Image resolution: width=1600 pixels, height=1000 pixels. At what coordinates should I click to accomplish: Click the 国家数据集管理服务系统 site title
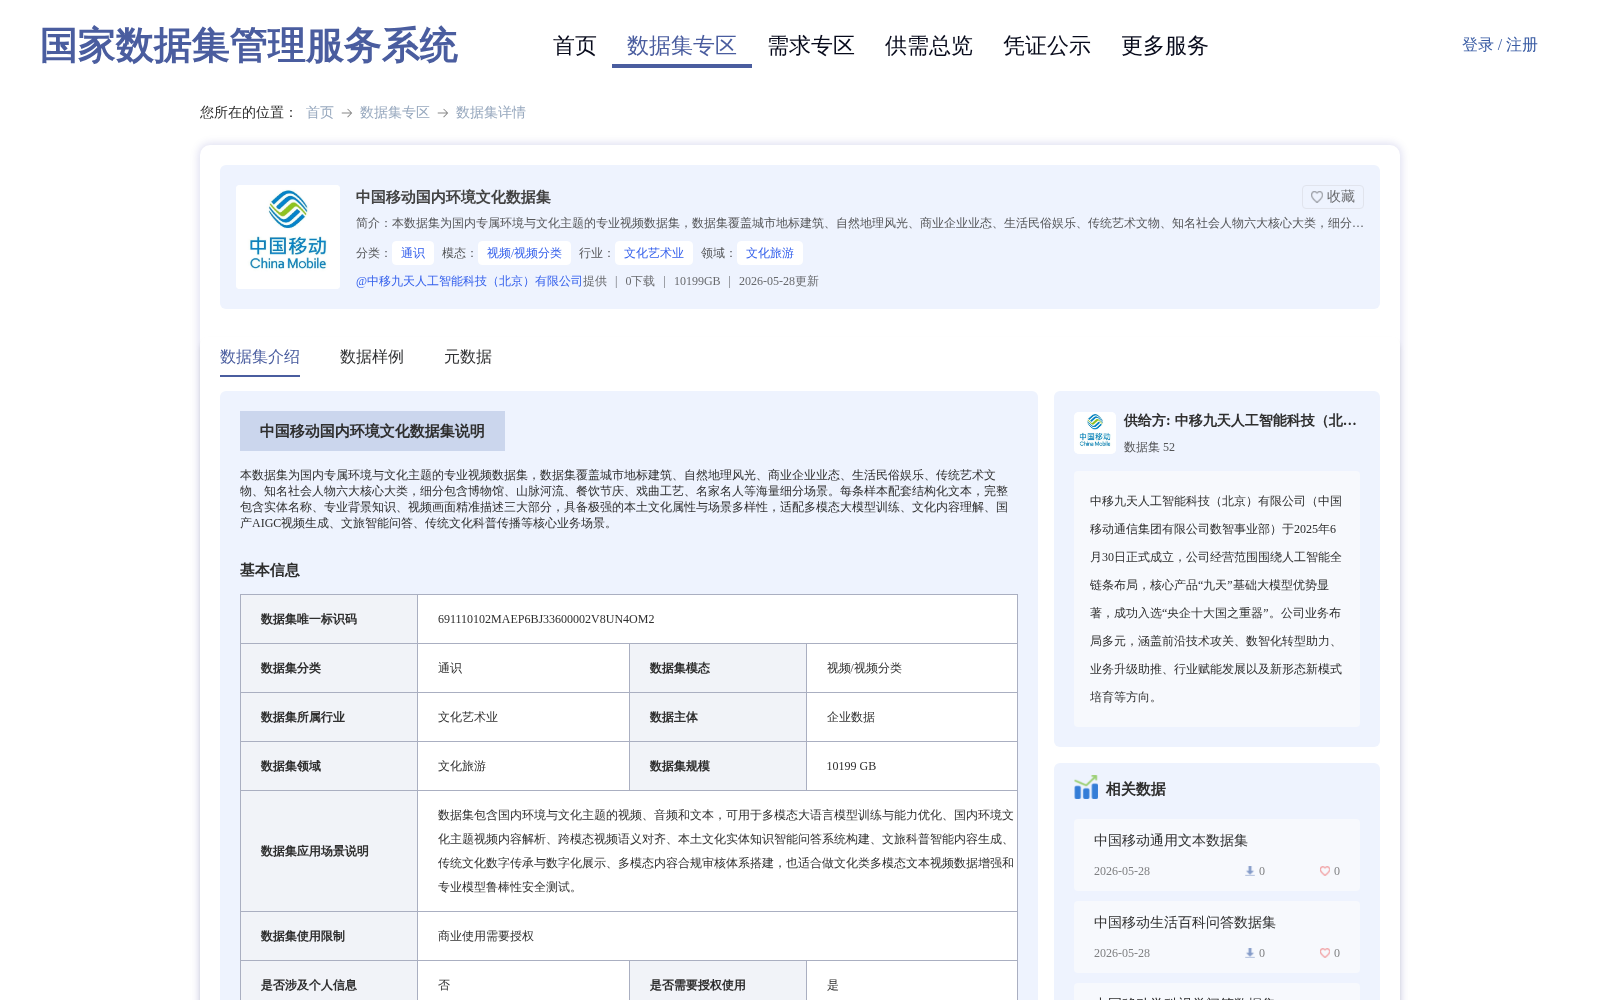pos(248,46)
